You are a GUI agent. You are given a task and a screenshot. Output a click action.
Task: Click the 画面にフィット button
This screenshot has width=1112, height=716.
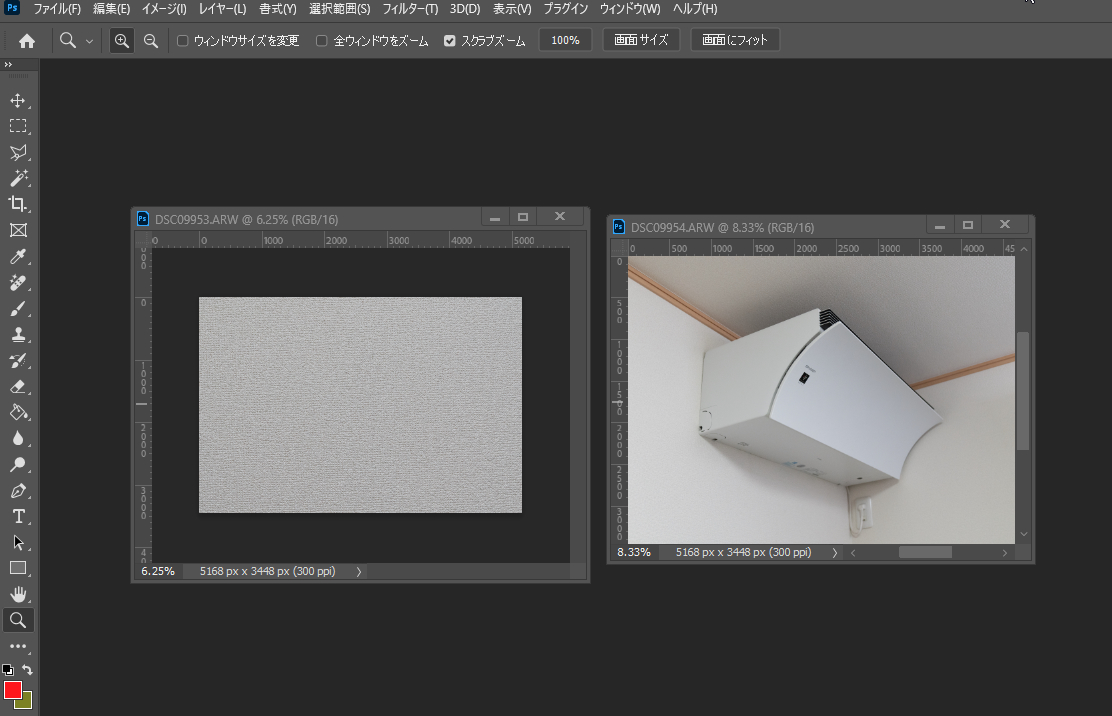(735, 41)
